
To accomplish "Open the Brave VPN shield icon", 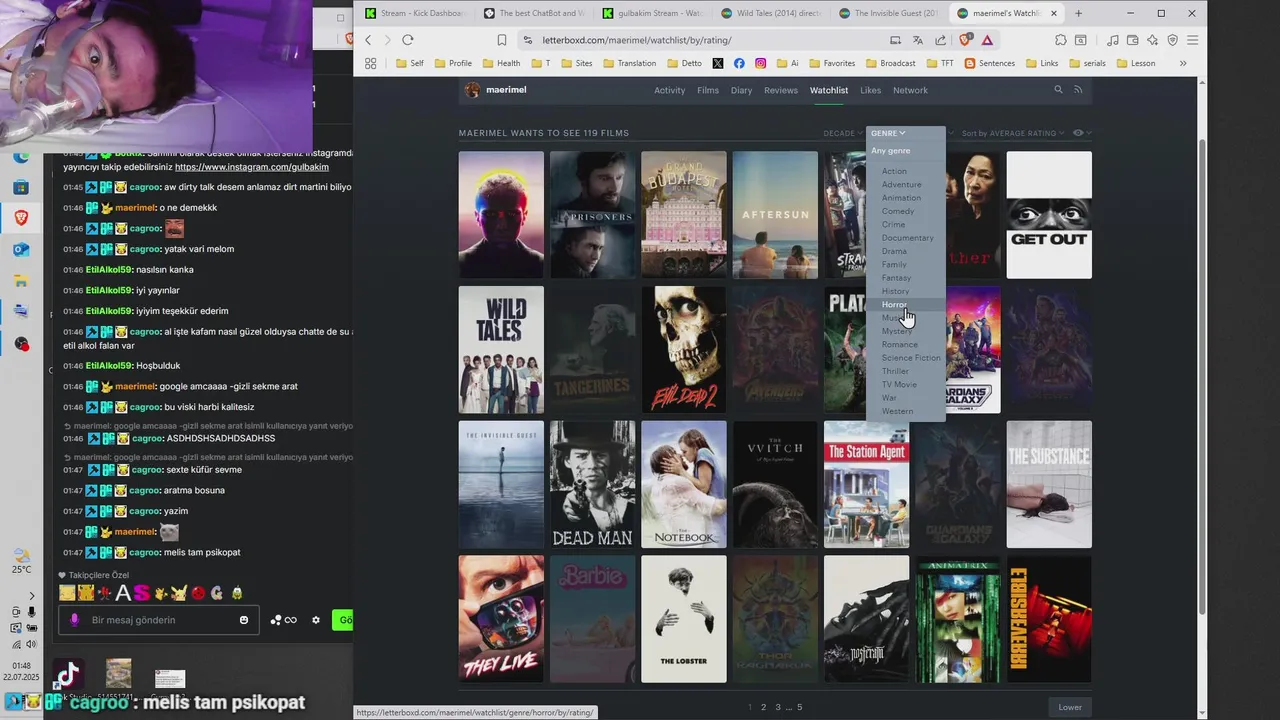I will [1173, 40].
